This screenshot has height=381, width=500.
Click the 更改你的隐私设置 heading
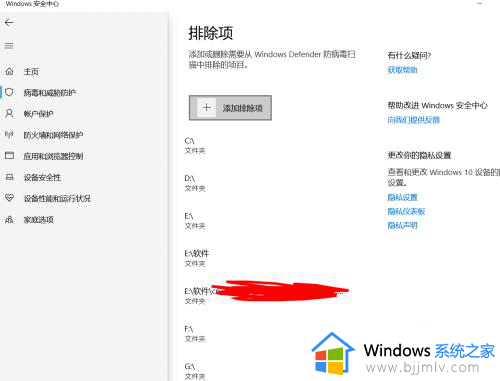[x=419, y=155]
